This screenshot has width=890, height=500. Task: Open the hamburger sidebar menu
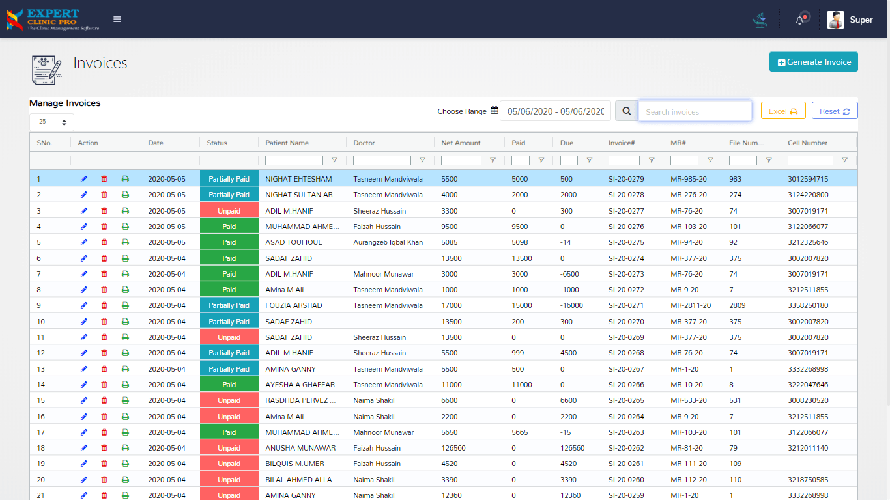[x=117, y=19]
